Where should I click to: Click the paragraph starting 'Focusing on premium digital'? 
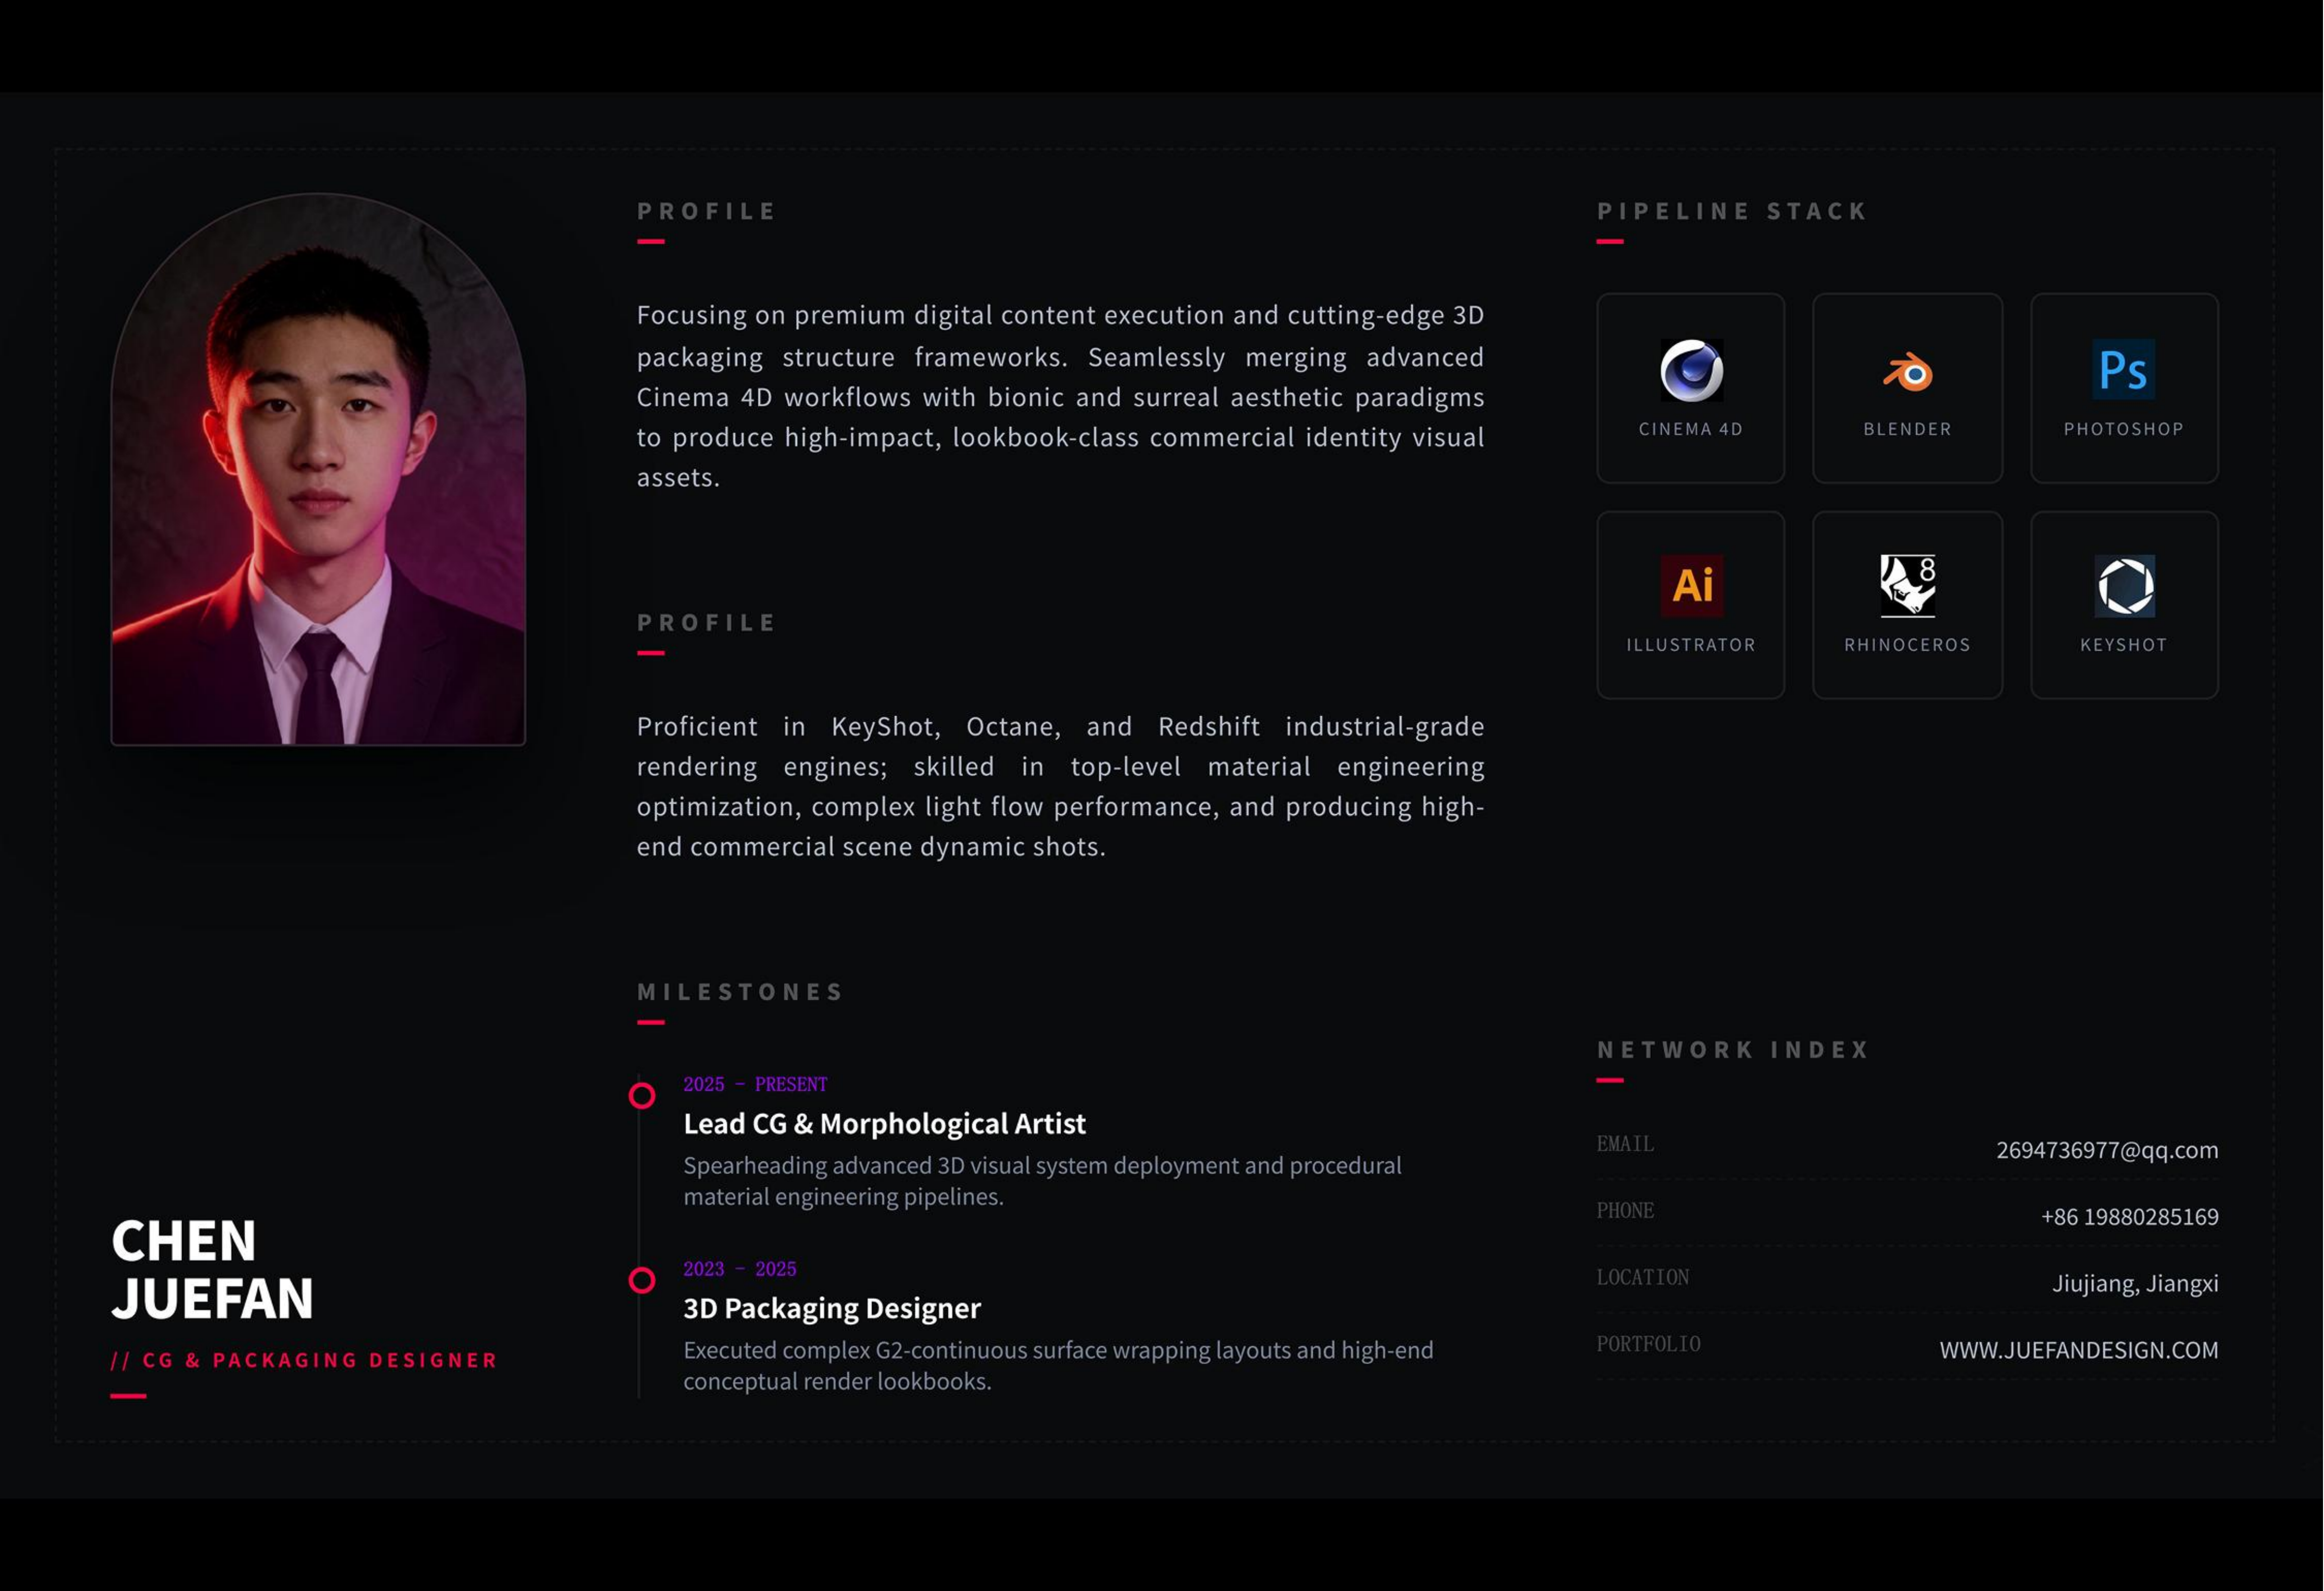(1060, 396)
